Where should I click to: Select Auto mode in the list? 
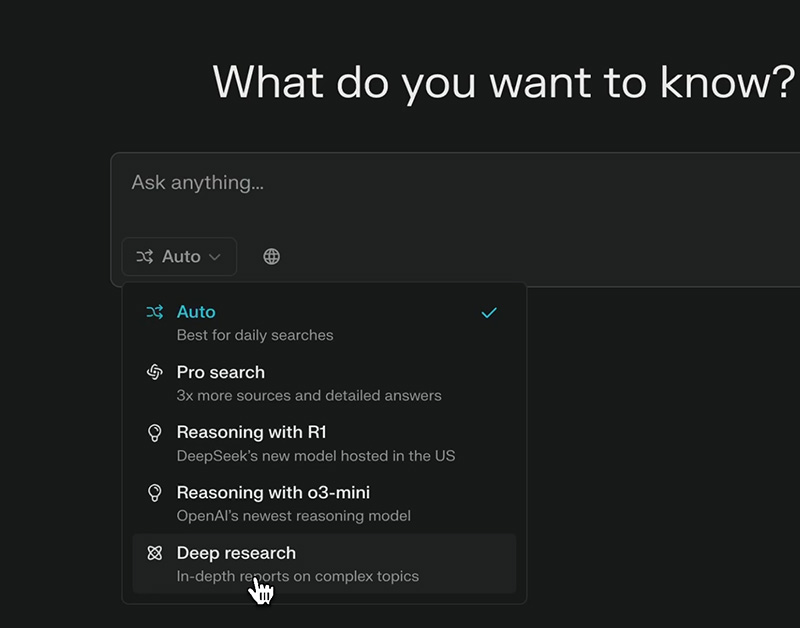196,312
